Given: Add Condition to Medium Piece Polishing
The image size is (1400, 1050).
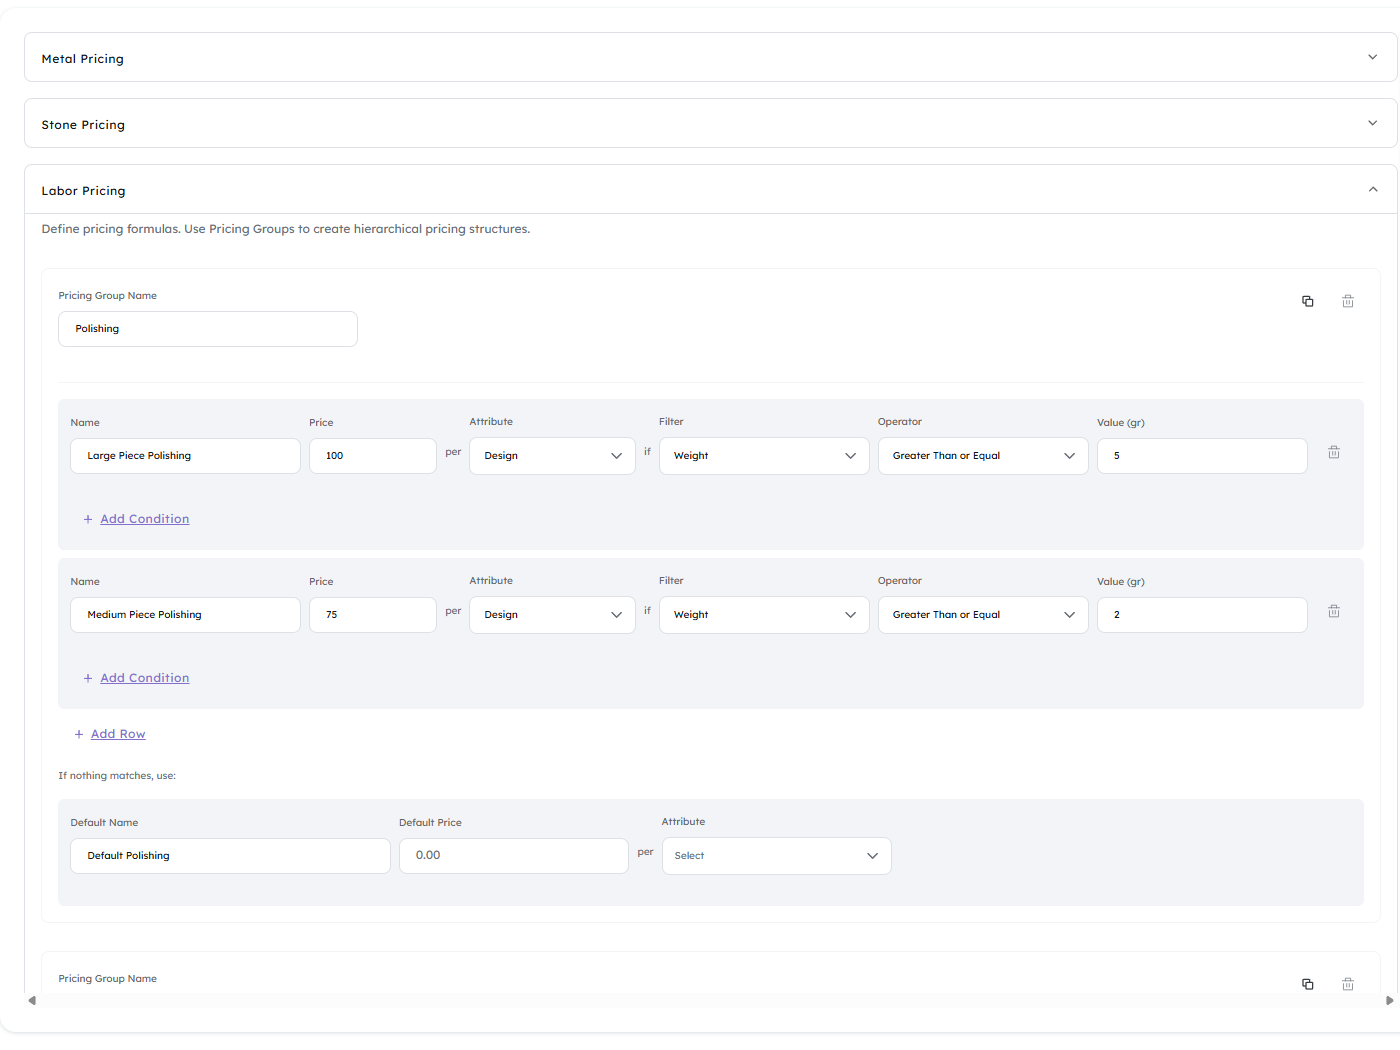Looking at the screenshot, I should point(144,678).
